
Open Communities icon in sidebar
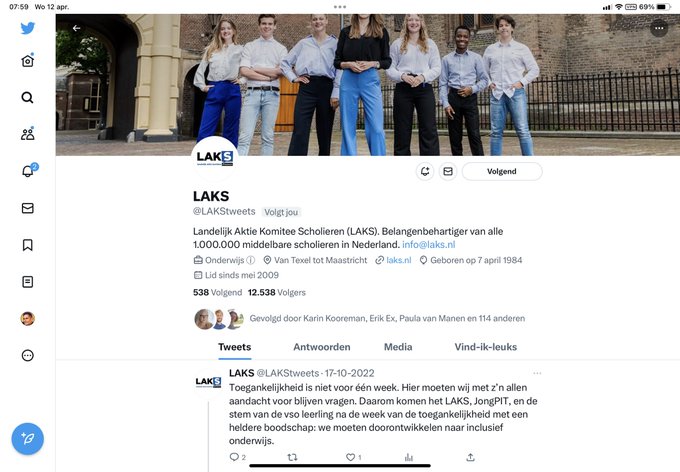tap(28, 134)
